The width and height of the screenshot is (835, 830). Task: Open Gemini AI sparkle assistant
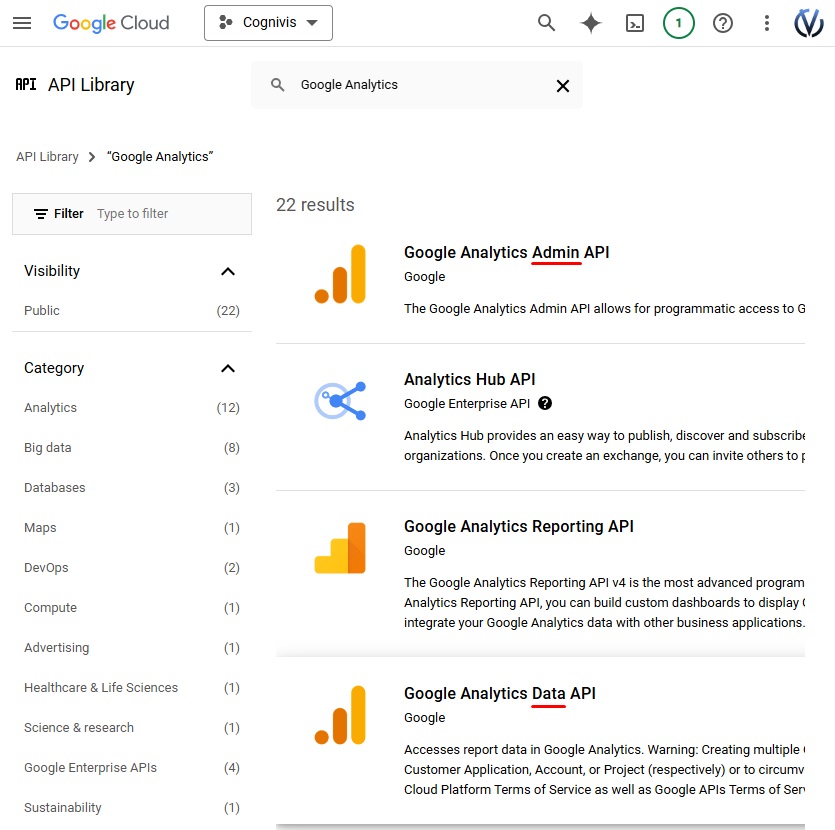pos(591,23)
